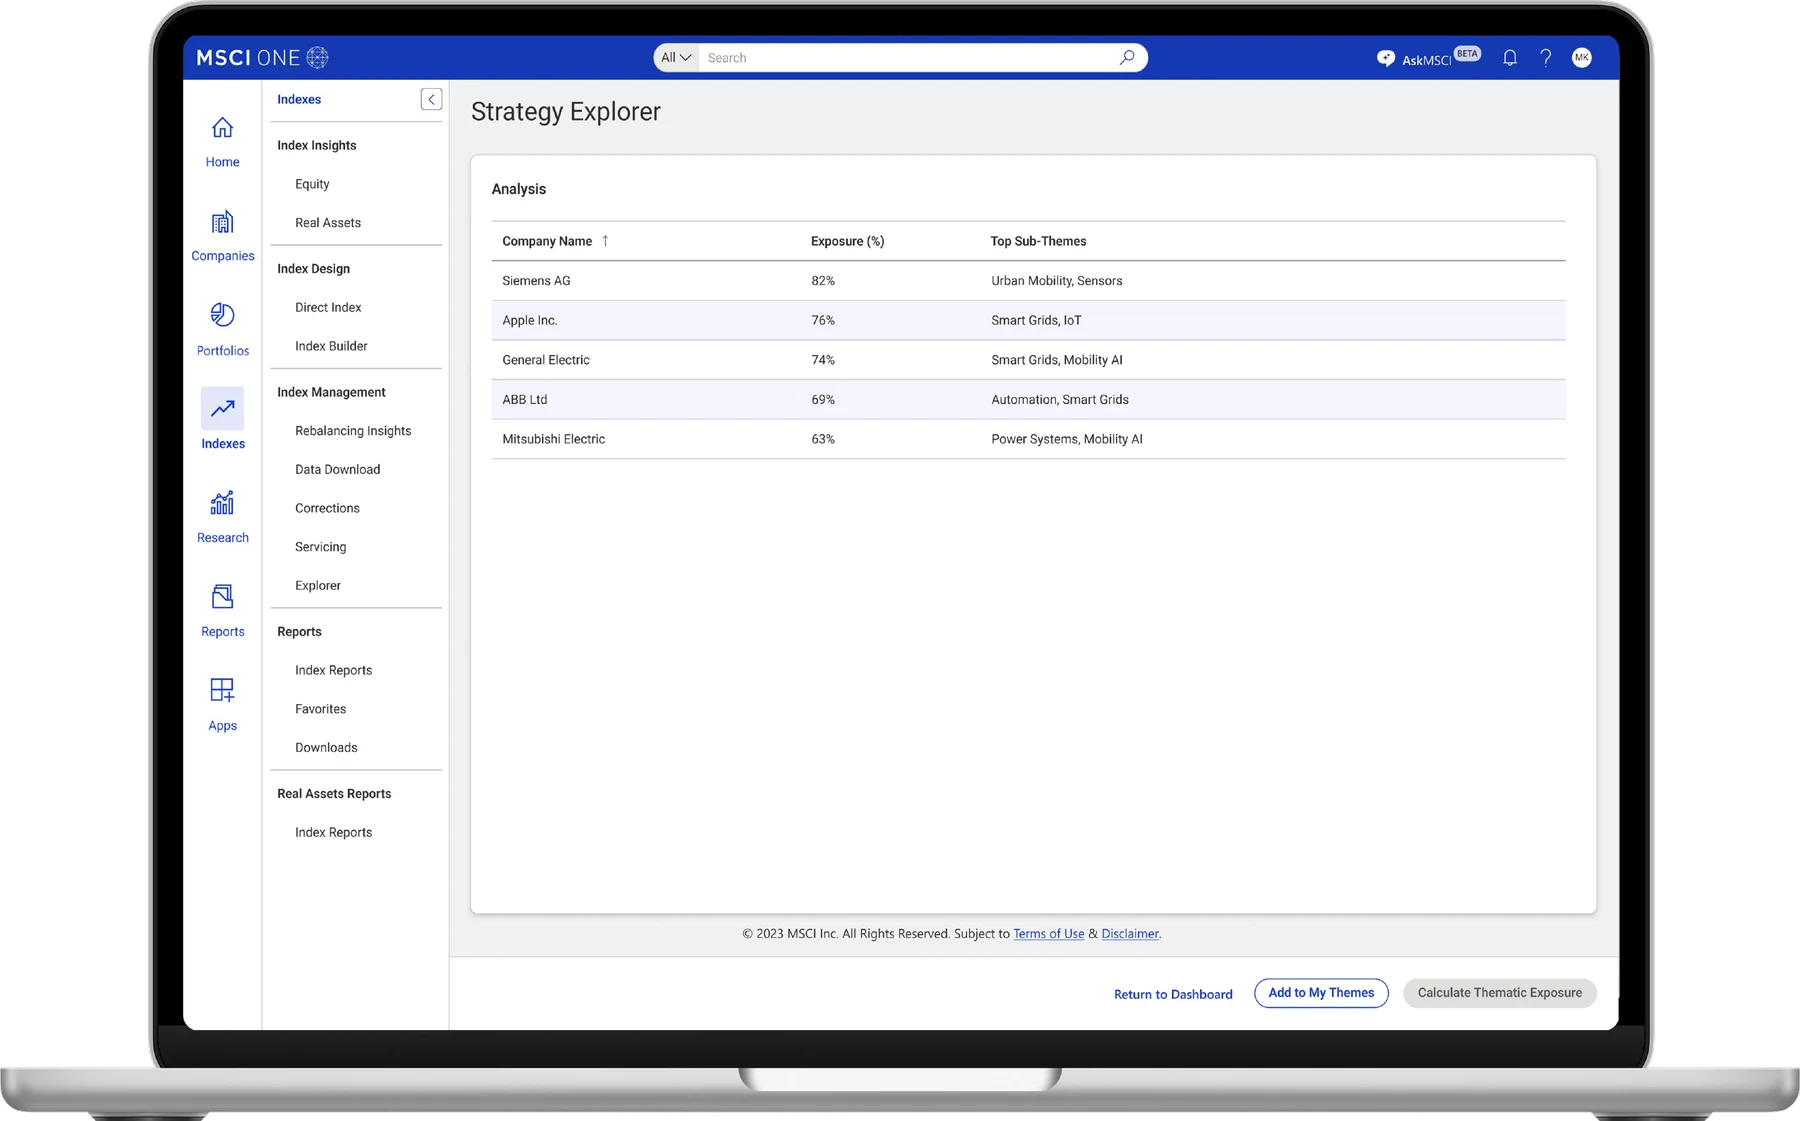Open Reports icon in left rail
Image resolution: width=1800 pixels, height=1121 pixels.
222,596
